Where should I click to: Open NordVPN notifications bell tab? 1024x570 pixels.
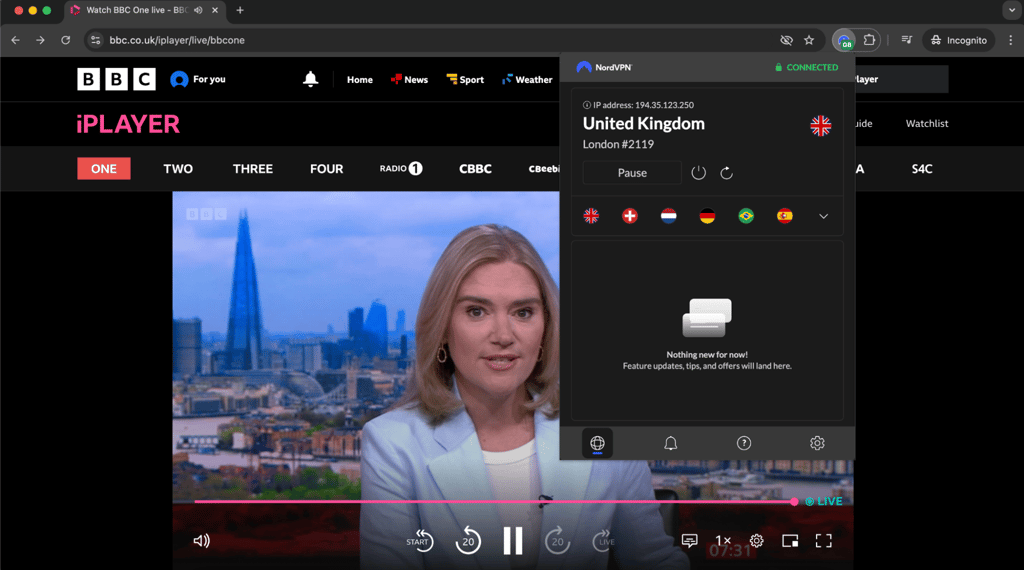click(x=671, y=443)
